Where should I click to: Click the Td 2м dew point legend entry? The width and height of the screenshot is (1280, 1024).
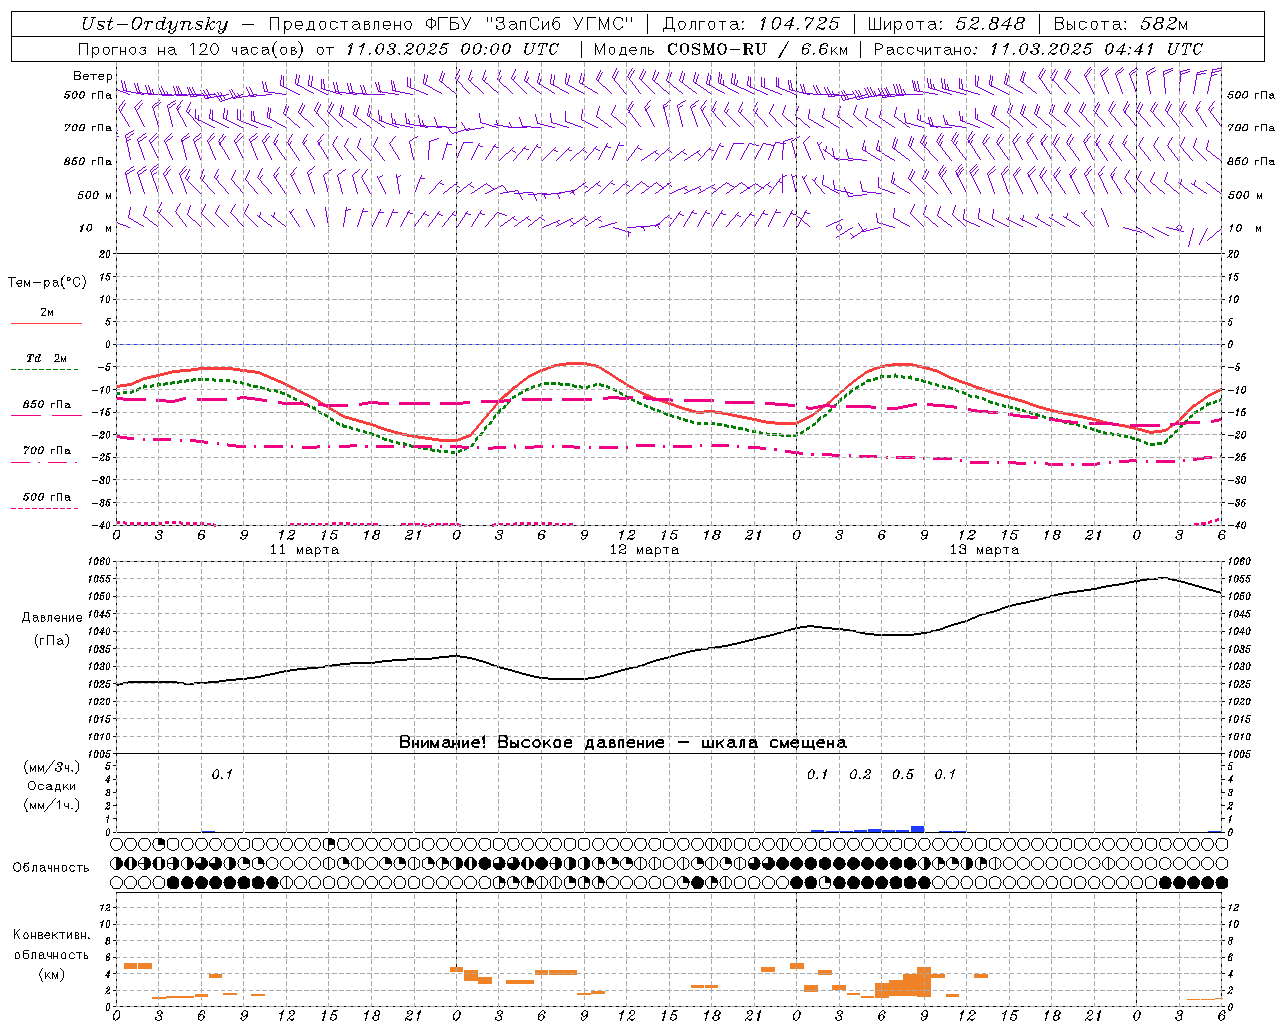click(x=46, y=358)
